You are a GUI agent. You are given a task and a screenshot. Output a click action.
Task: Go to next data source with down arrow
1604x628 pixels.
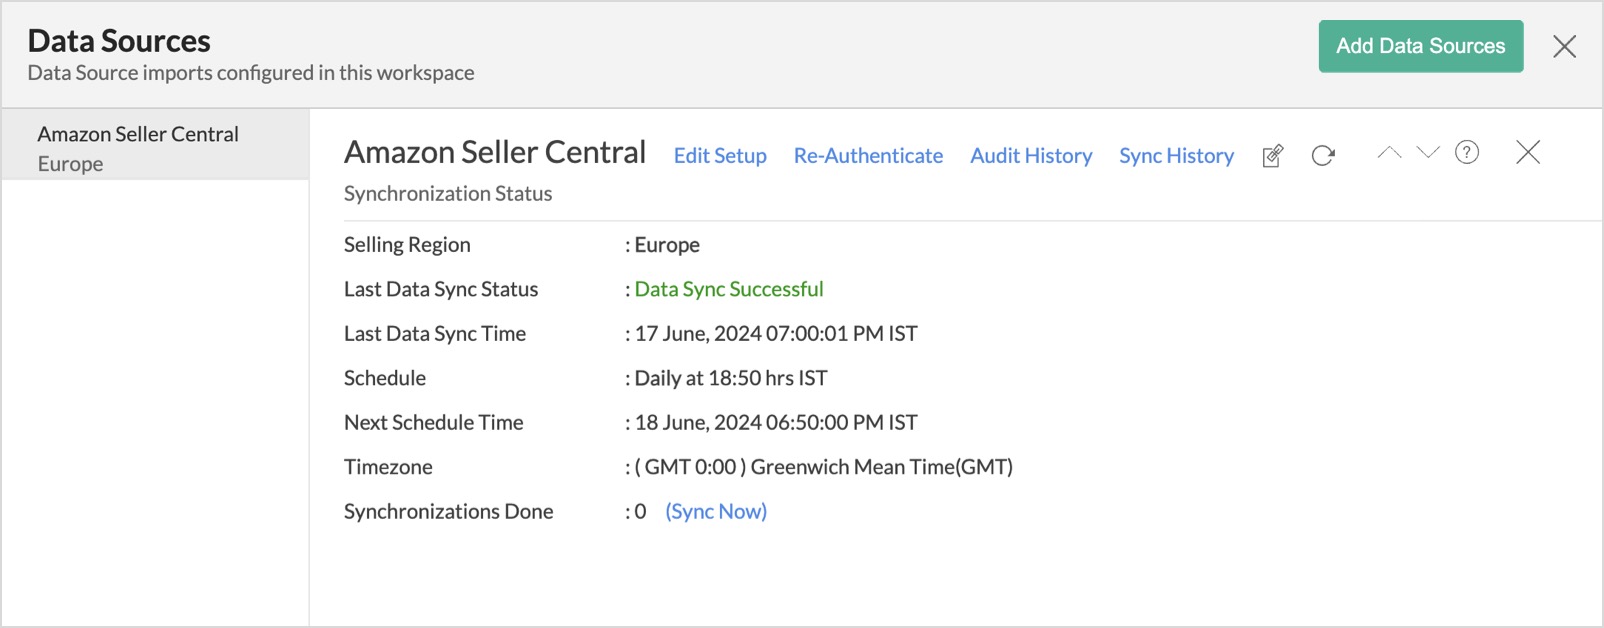click(x=1428, y=153)
